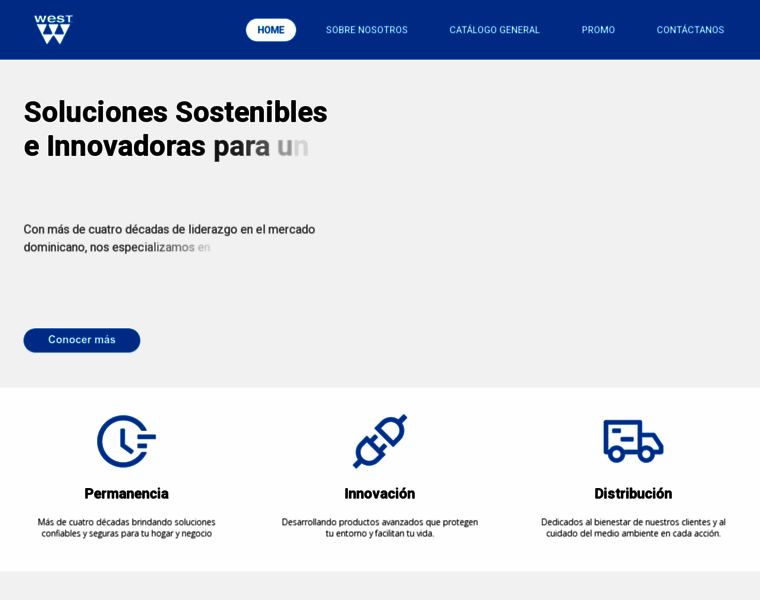Click the second headline line 'e Innovadoras para'

(x=147, y=146)
